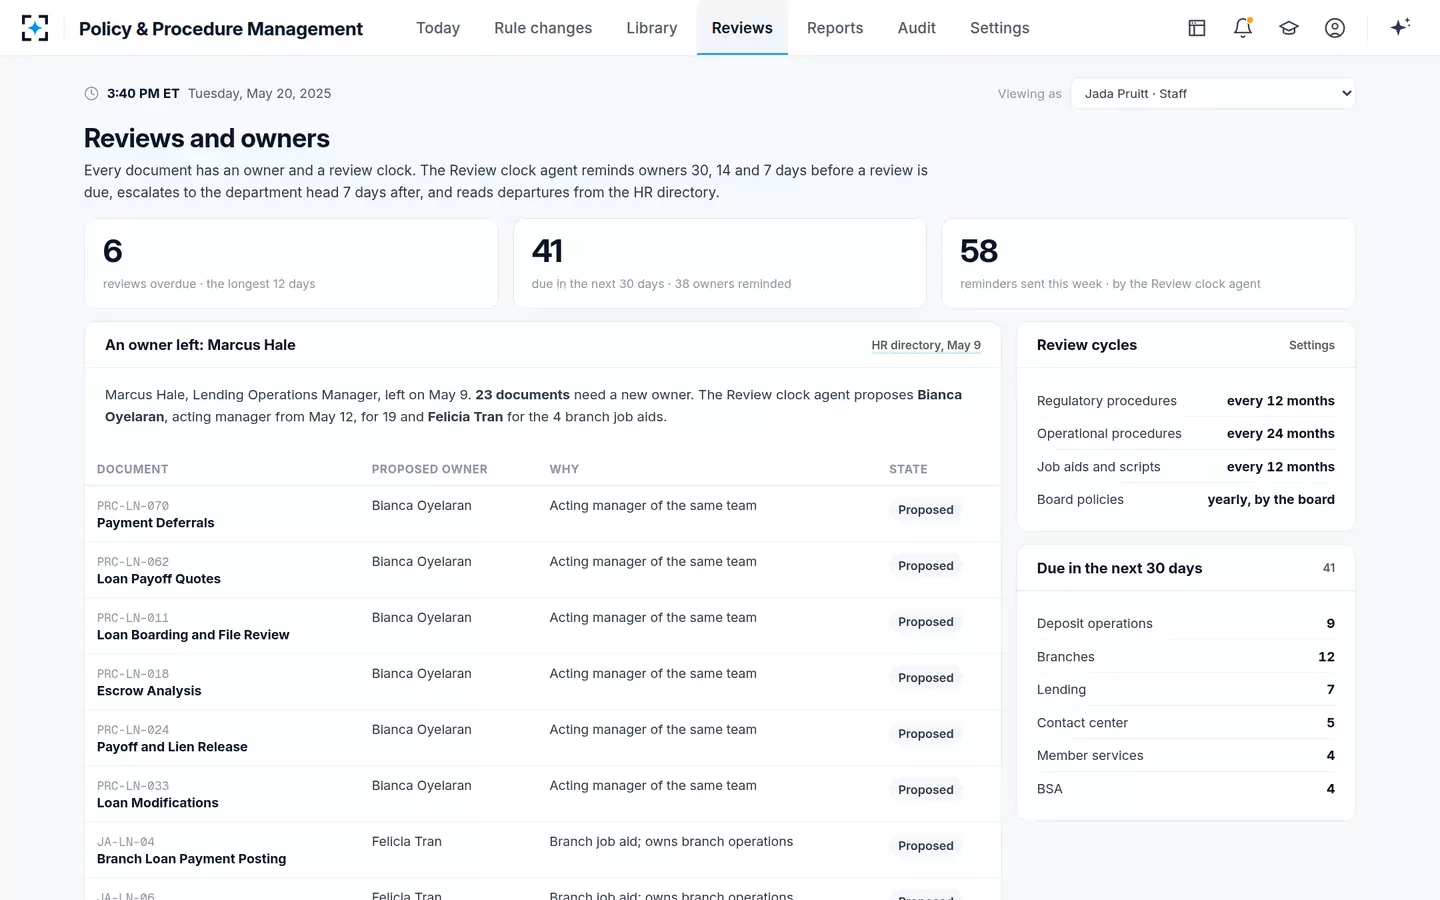Click the clock icon beside 3:40 PM ET
This screenshot has height=900, width=1440.
(92, 94)
